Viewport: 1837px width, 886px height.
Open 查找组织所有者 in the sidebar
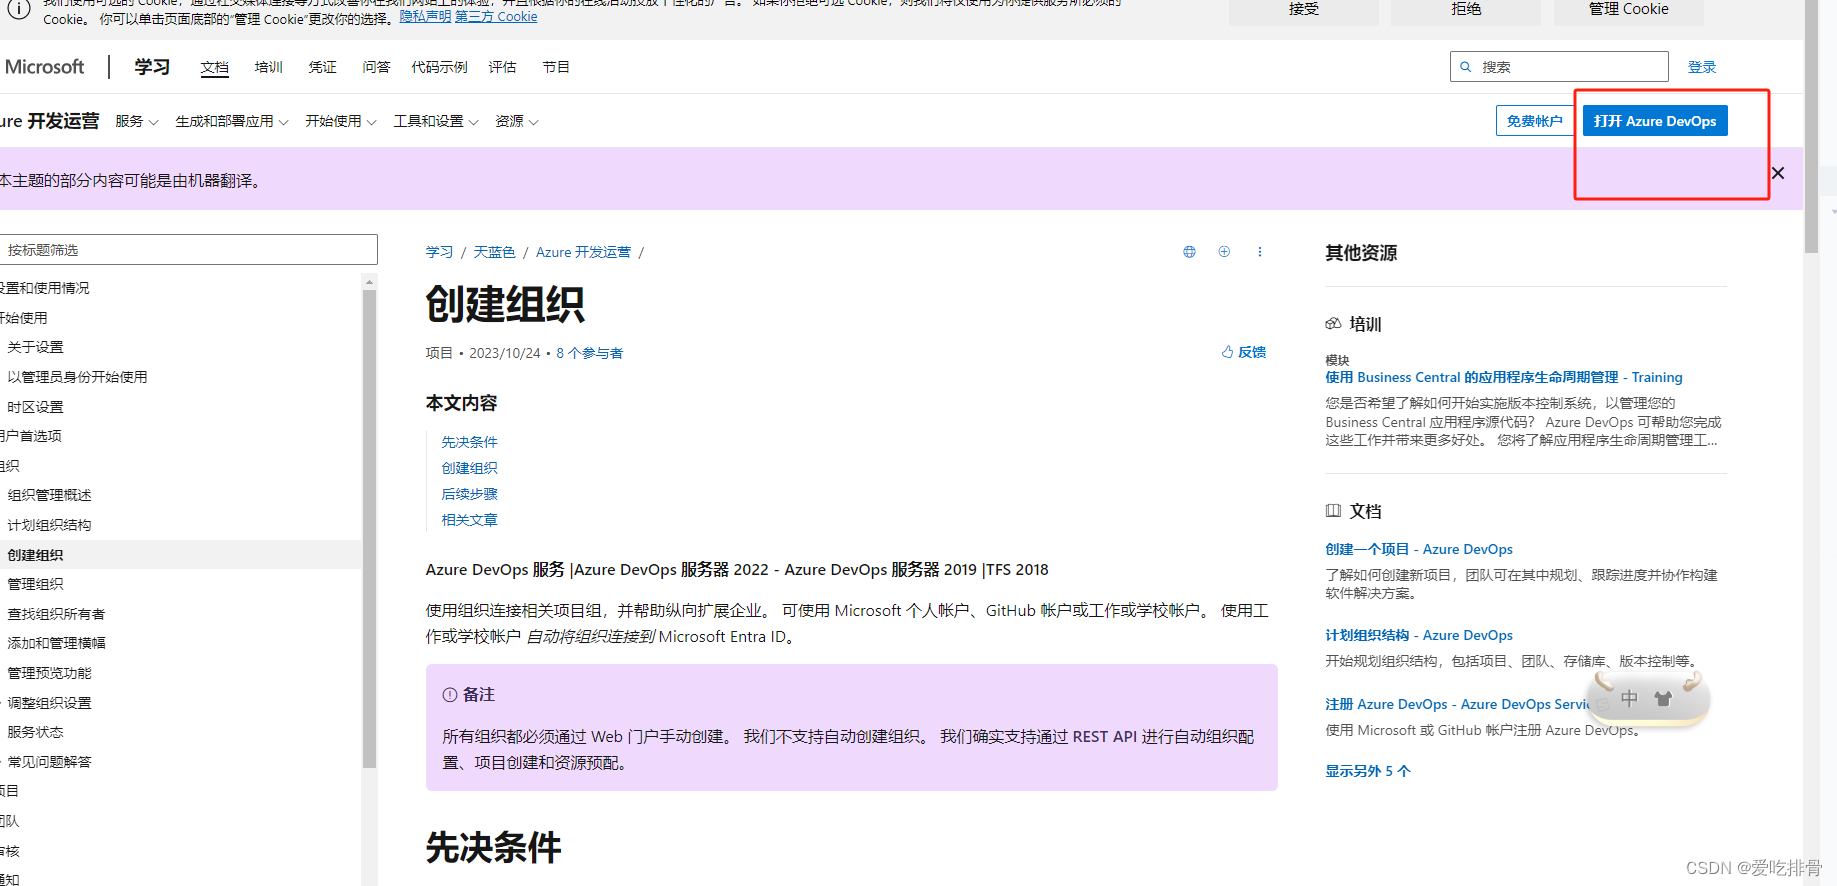[56, 614]
